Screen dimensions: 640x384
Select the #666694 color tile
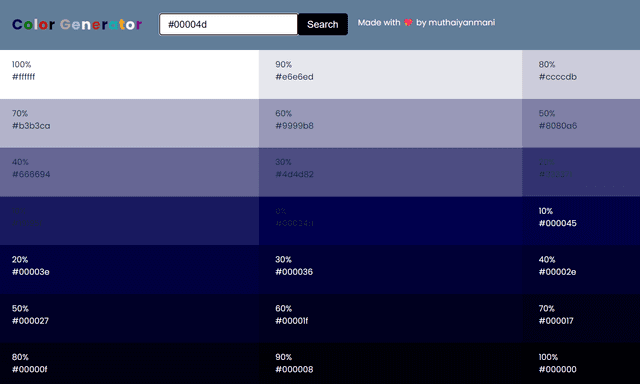(129, 172)
